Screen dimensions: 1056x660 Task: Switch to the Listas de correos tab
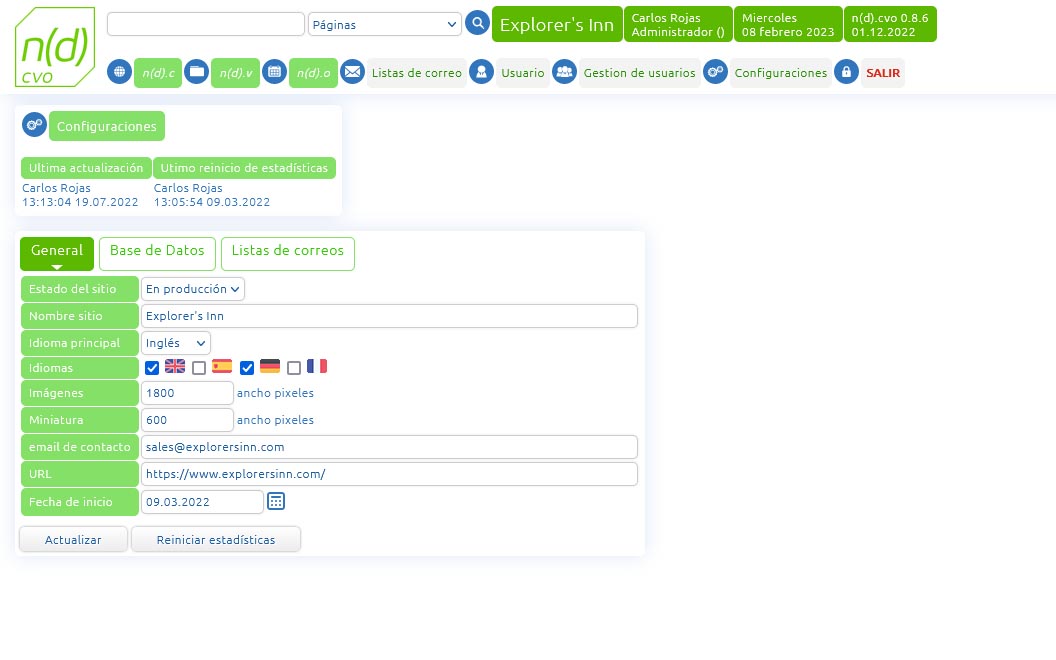(x=288, y=253)
